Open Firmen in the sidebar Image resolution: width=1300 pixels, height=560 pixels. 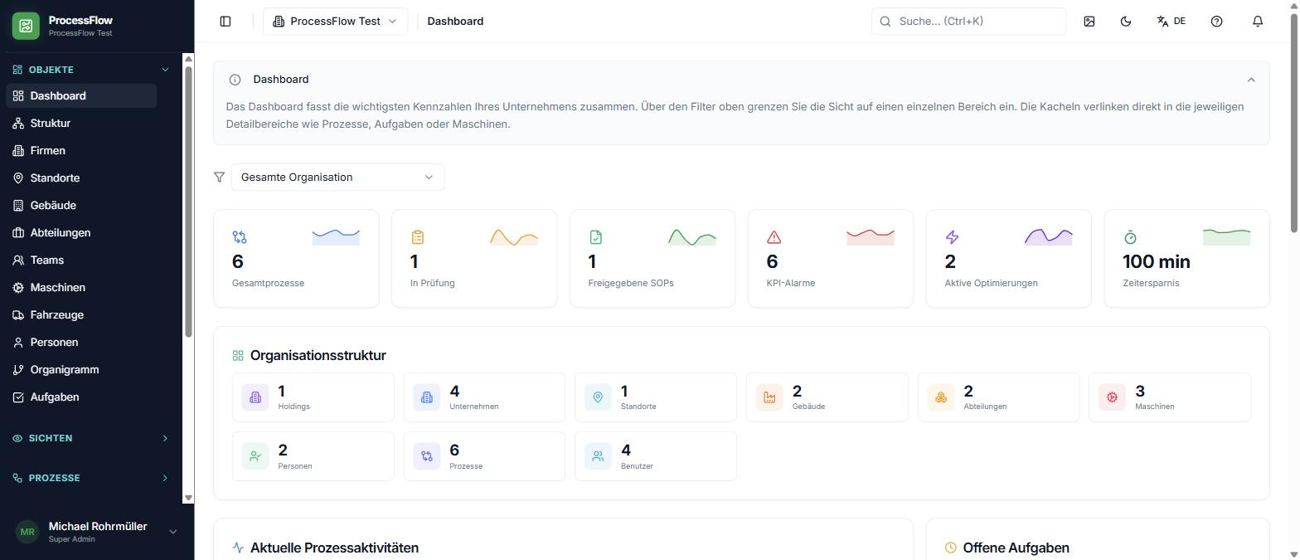click(x=82, y=151)
